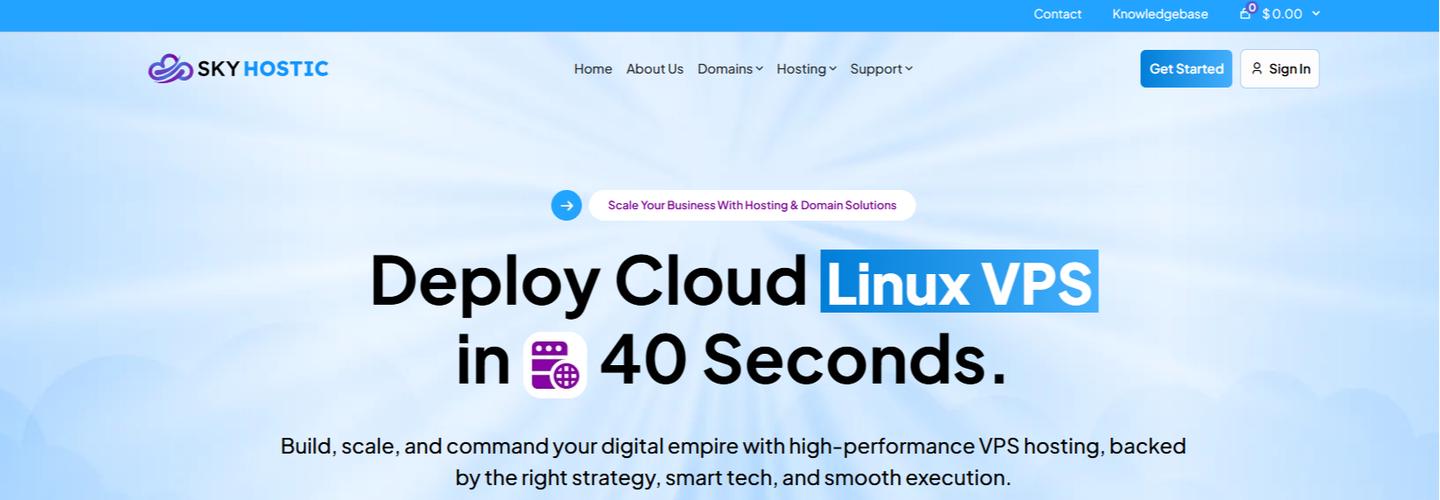Click the Sign In button
The height and width of the screenshot is (500, 1440).
[1280, 68]
